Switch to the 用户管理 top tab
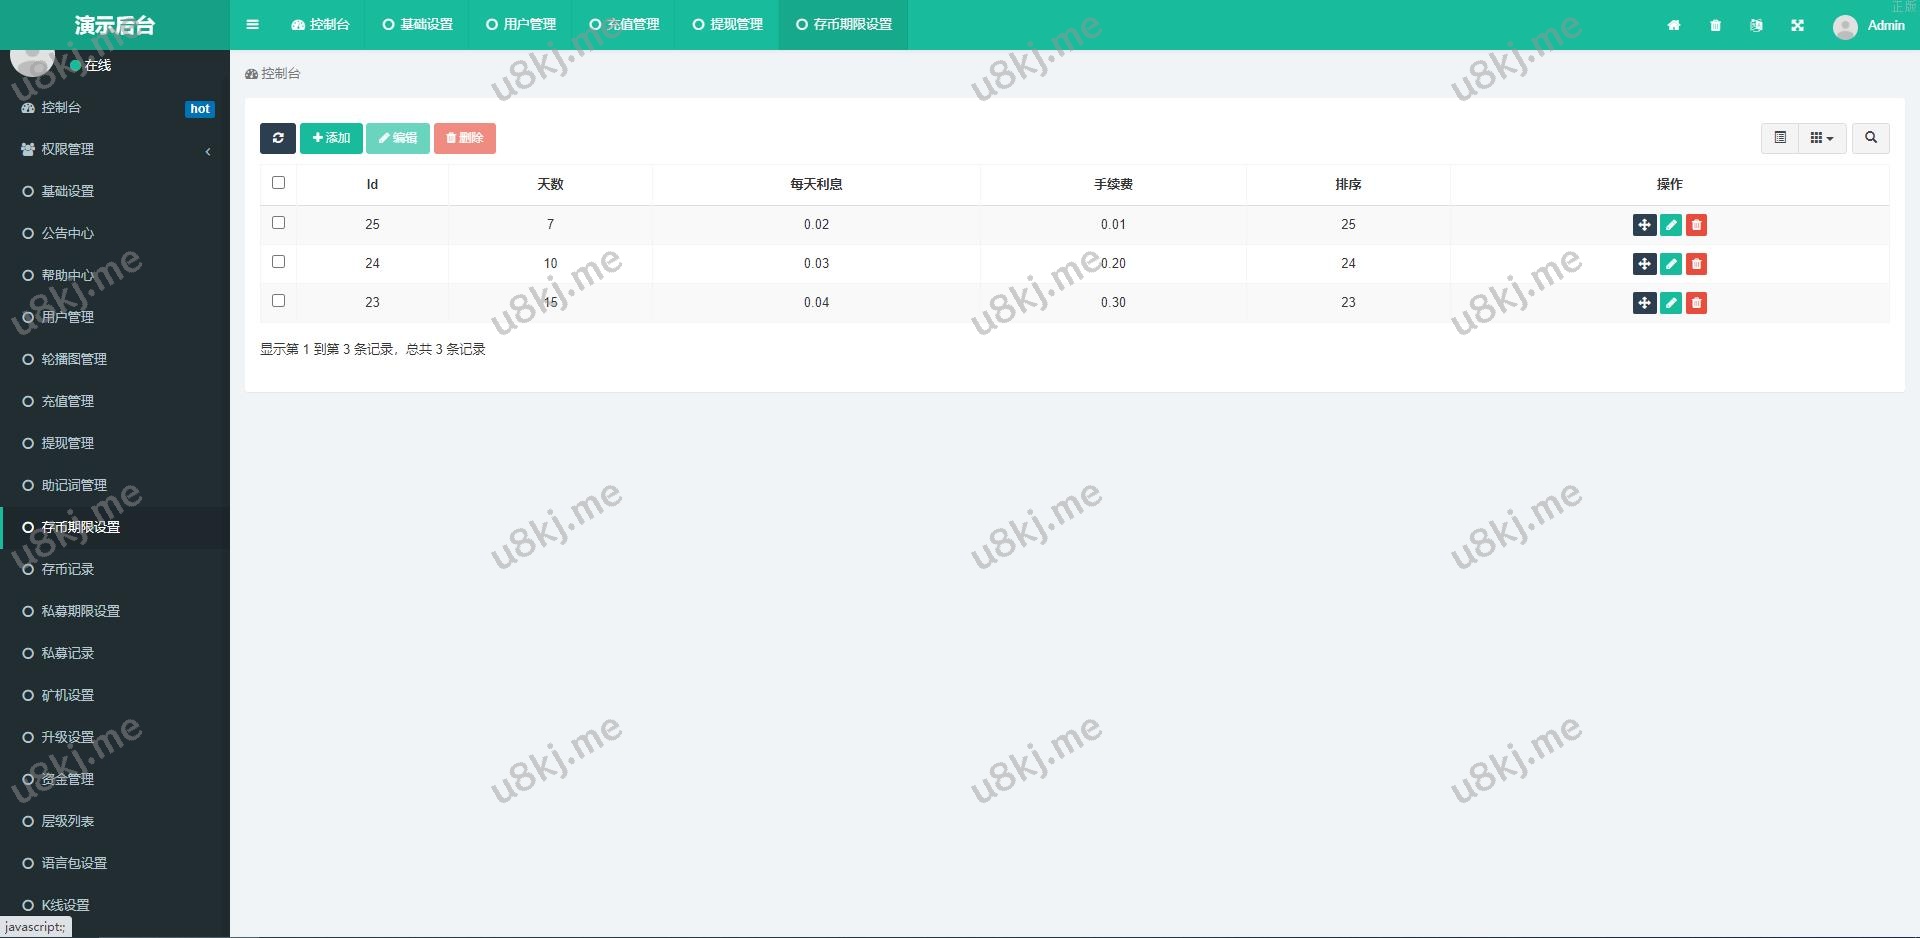 coord(521,25)
